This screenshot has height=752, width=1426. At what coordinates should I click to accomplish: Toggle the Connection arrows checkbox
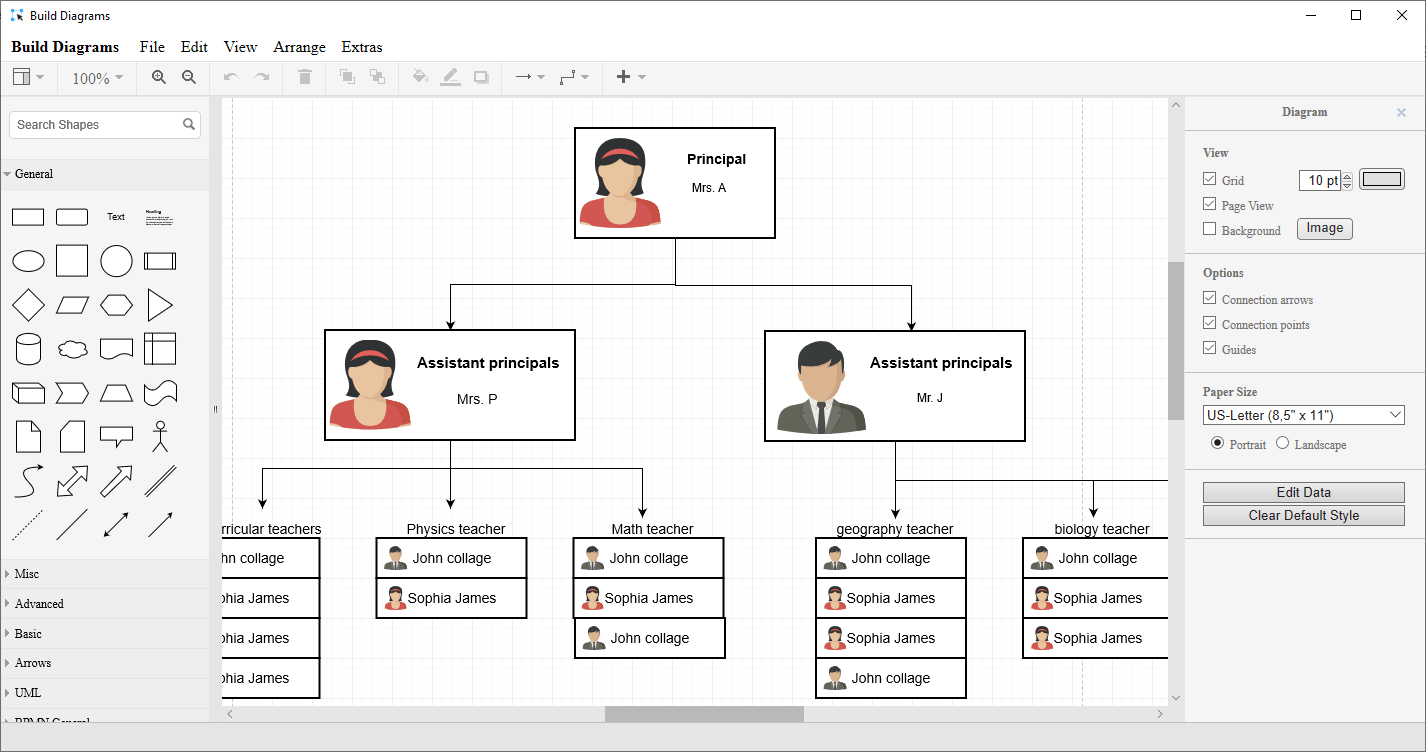click(1210, 298)
